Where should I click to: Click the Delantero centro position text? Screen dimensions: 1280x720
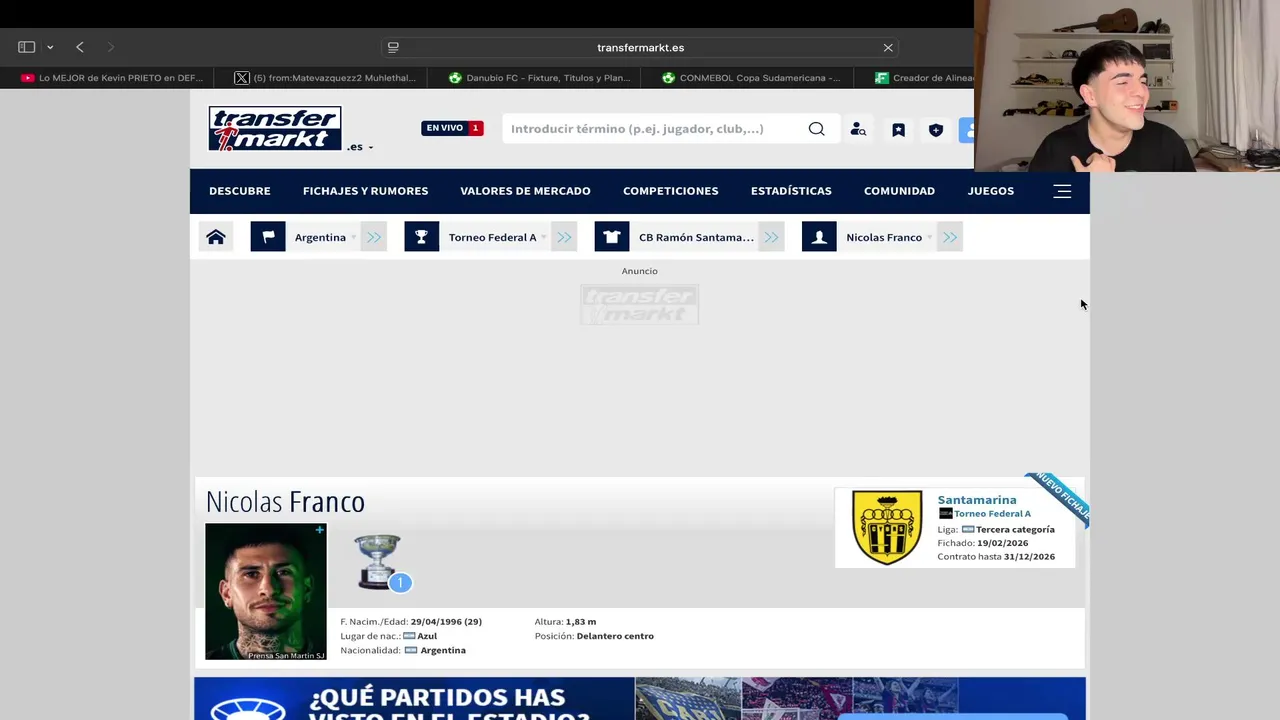(615, 636)
